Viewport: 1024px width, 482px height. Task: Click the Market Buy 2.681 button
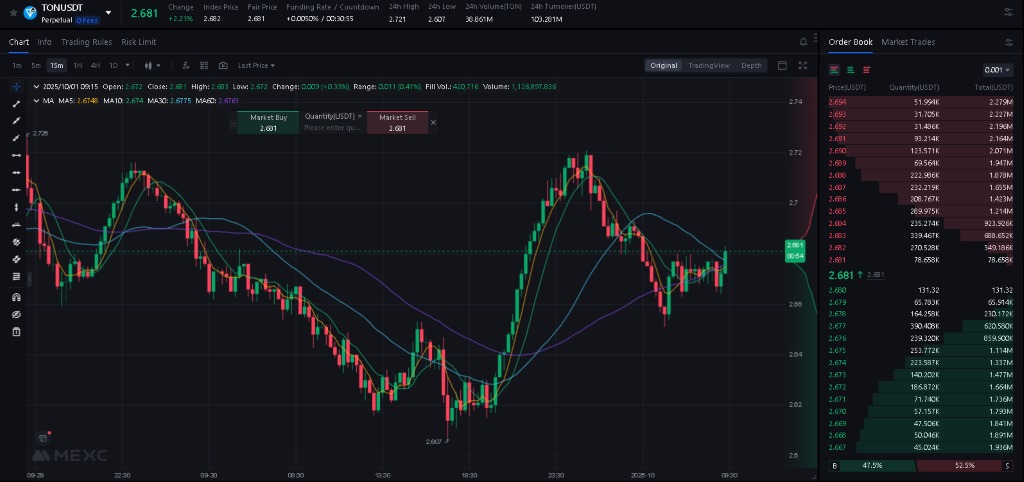268,123
